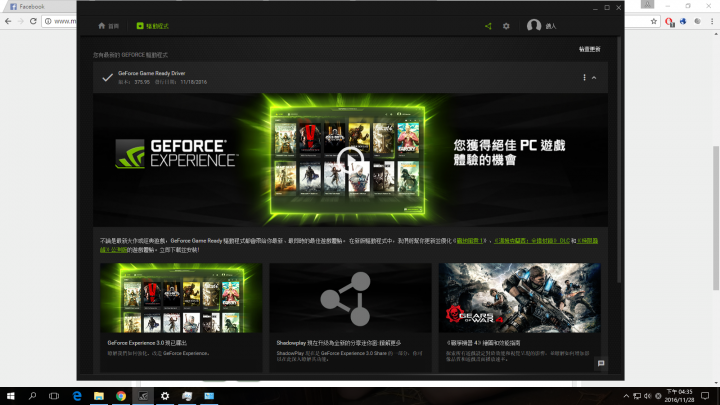Open the Home tab with house icon
Screen dimensions: 720x405
coord(108,26)
